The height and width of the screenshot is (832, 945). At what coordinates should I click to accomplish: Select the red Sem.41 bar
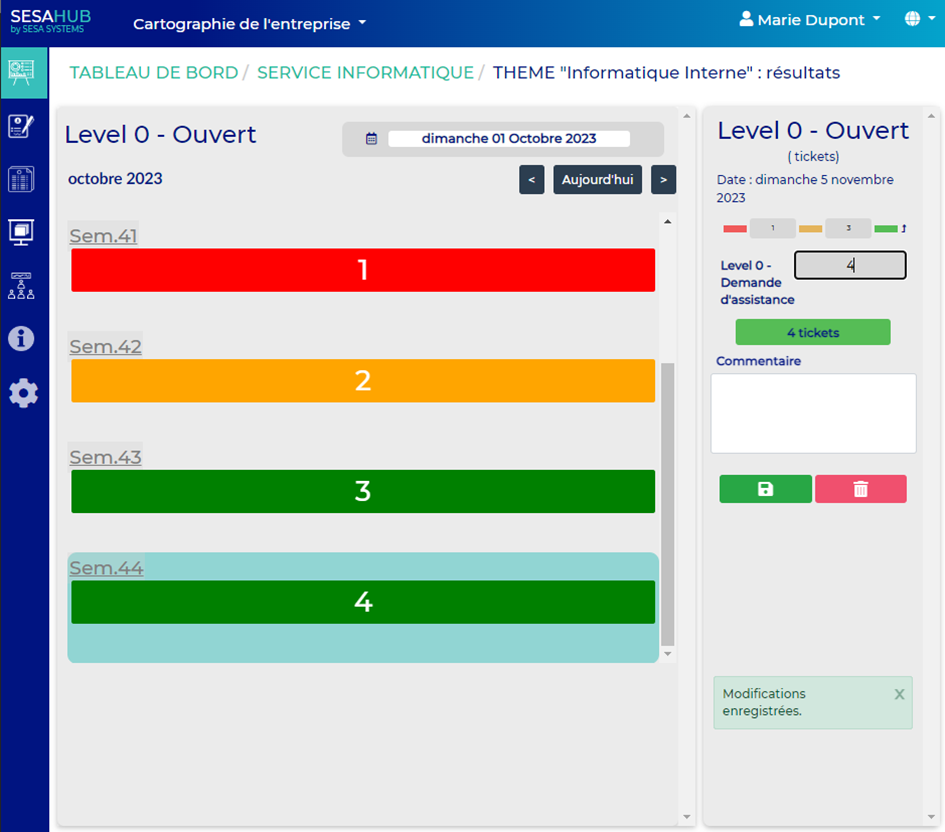point(363,270)
